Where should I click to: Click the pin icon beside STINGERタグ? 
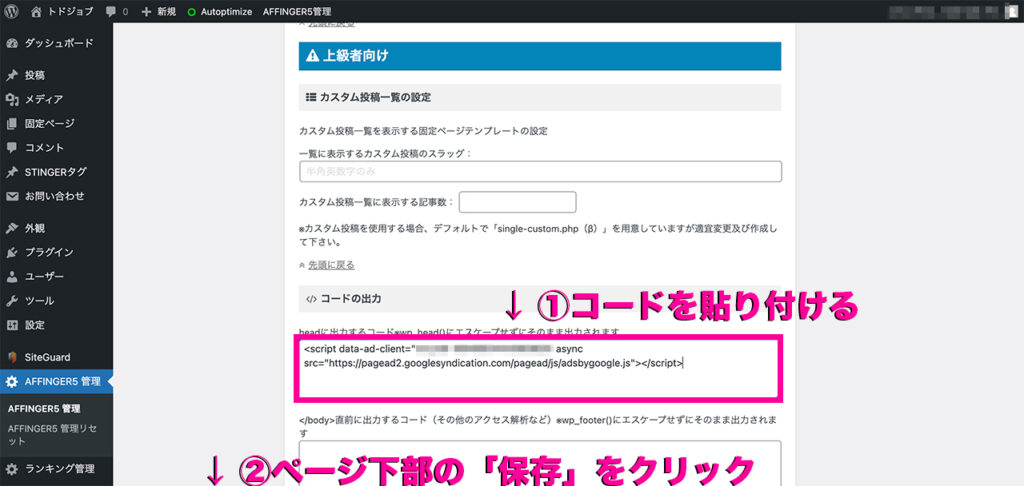click(x=12, y=172)
